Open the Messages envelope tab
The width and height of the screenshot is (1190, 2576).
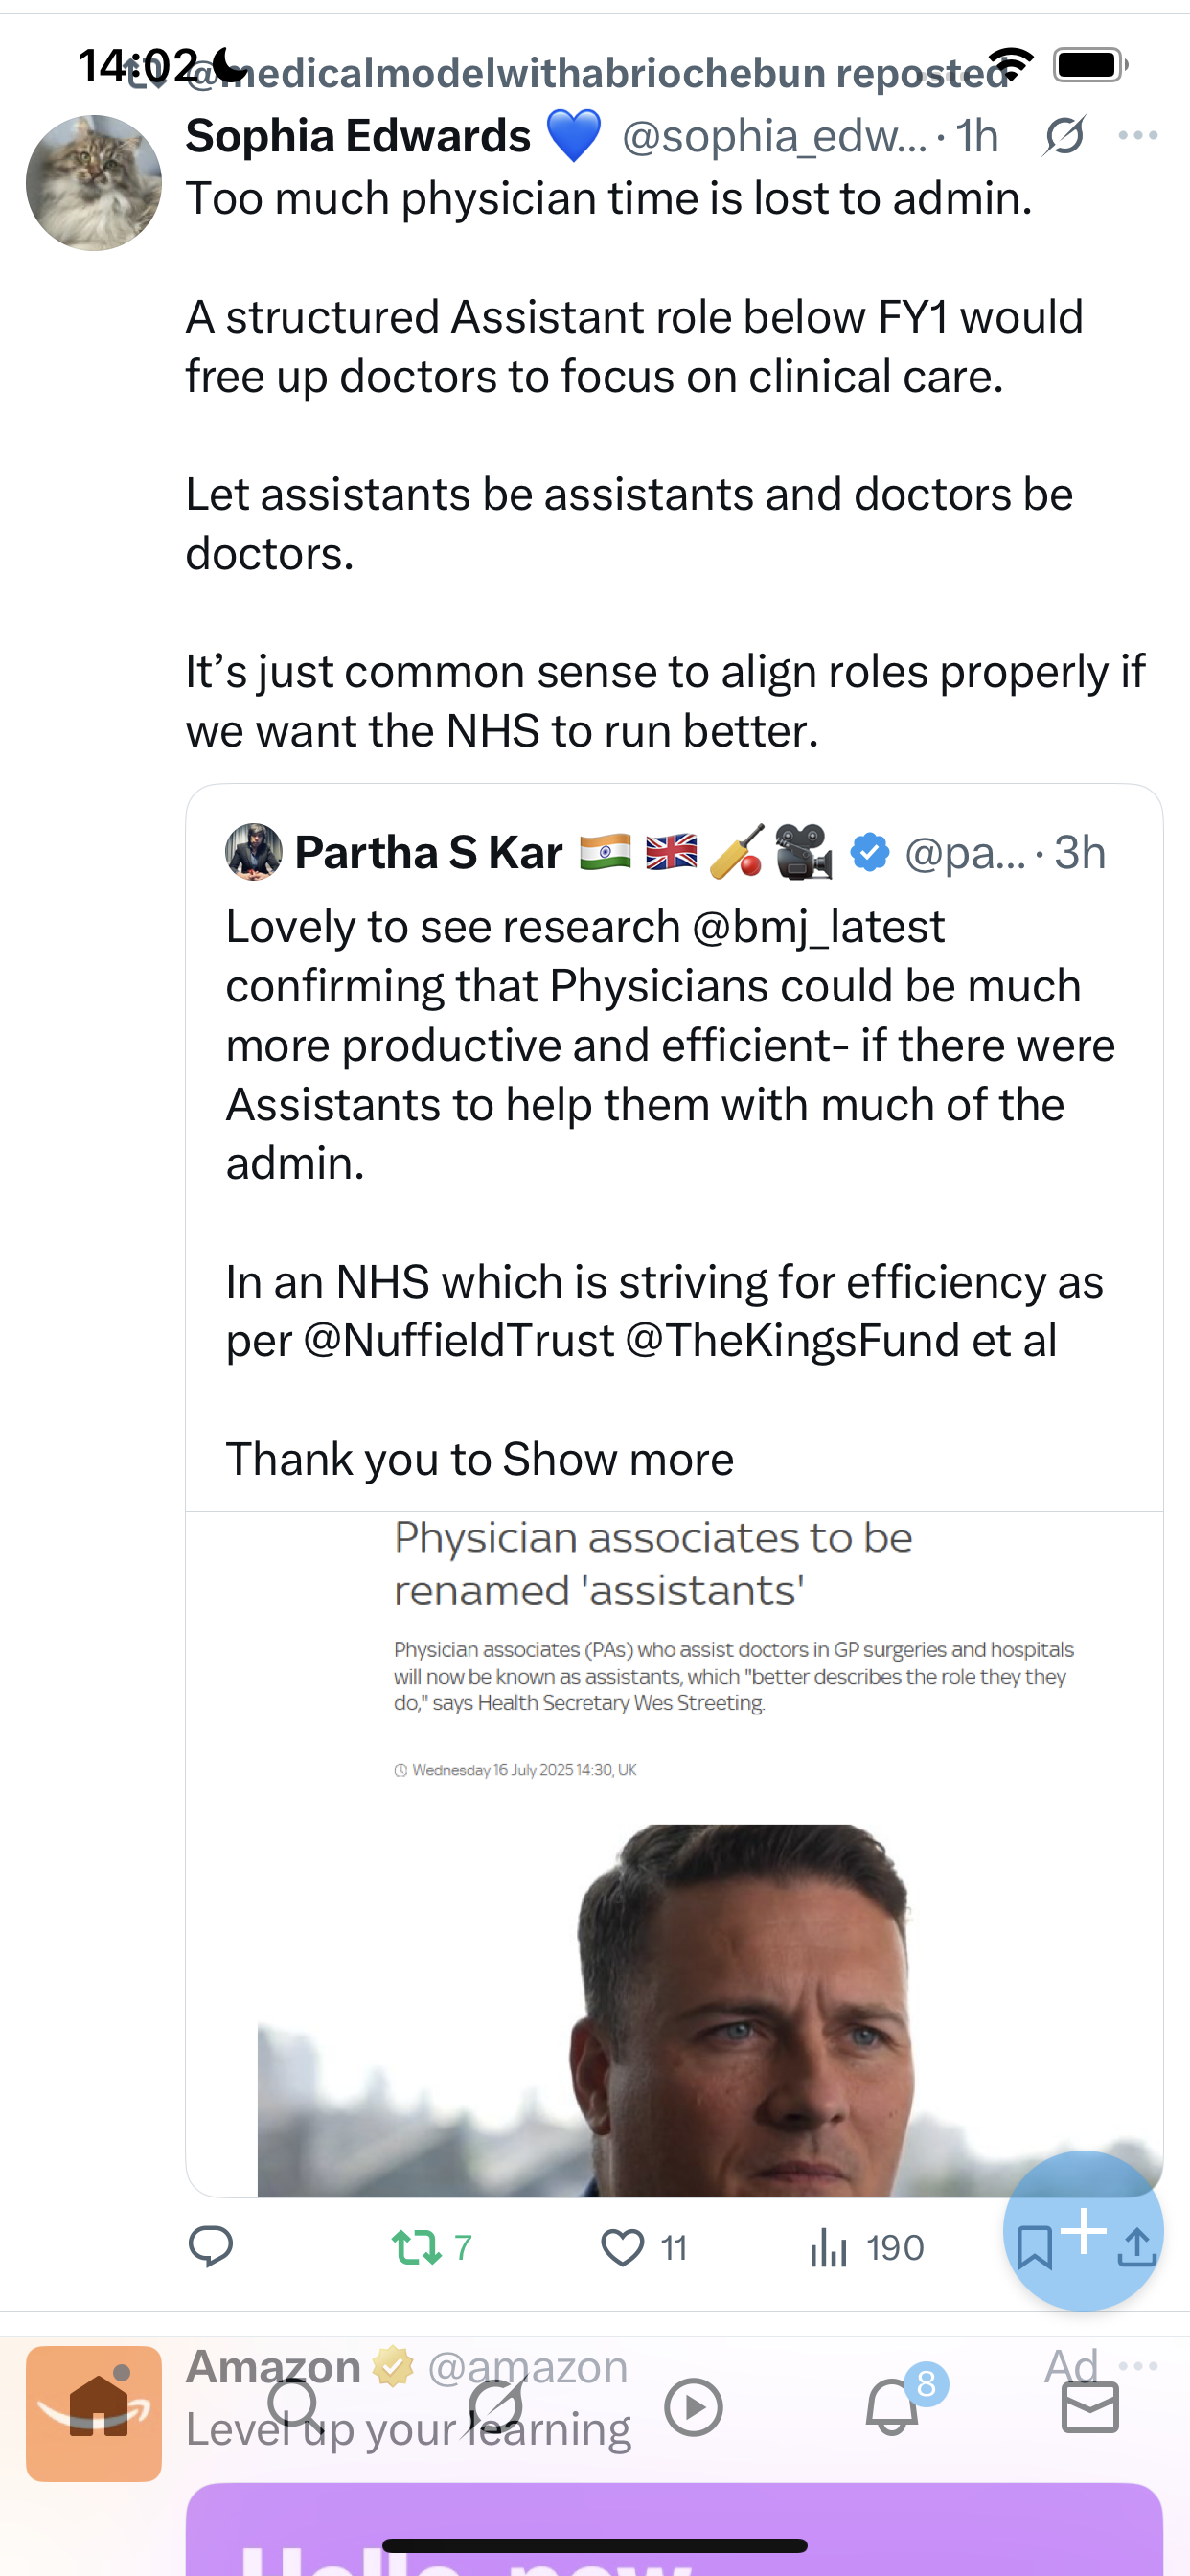[1089, 2406]
